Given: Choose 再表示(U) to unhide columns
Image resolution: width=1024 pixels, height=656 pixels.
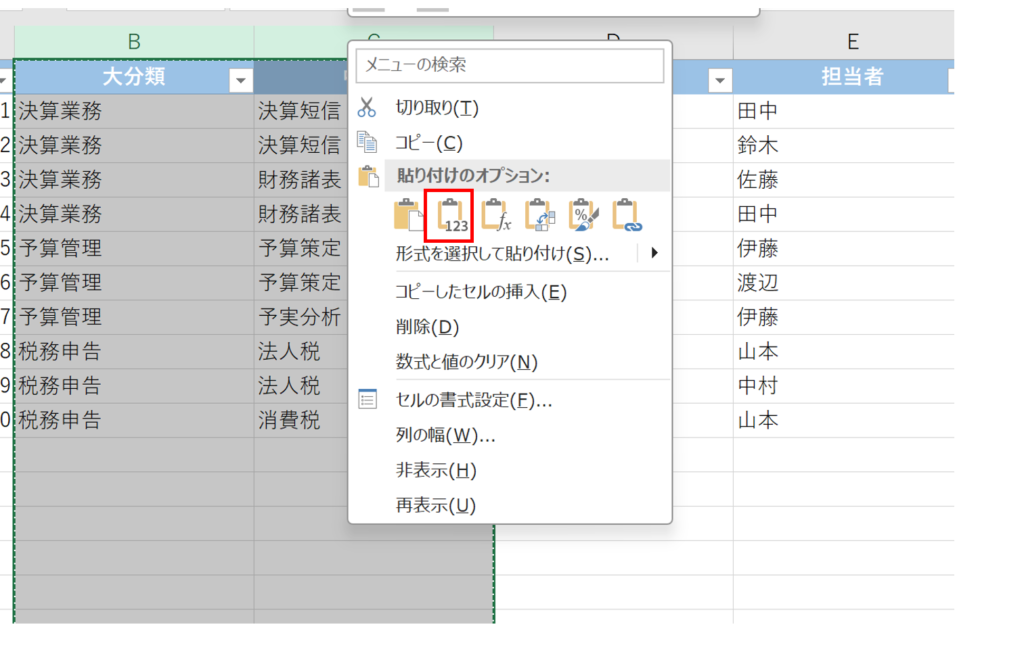Looking at the screenshot, I should pos(435,505).
